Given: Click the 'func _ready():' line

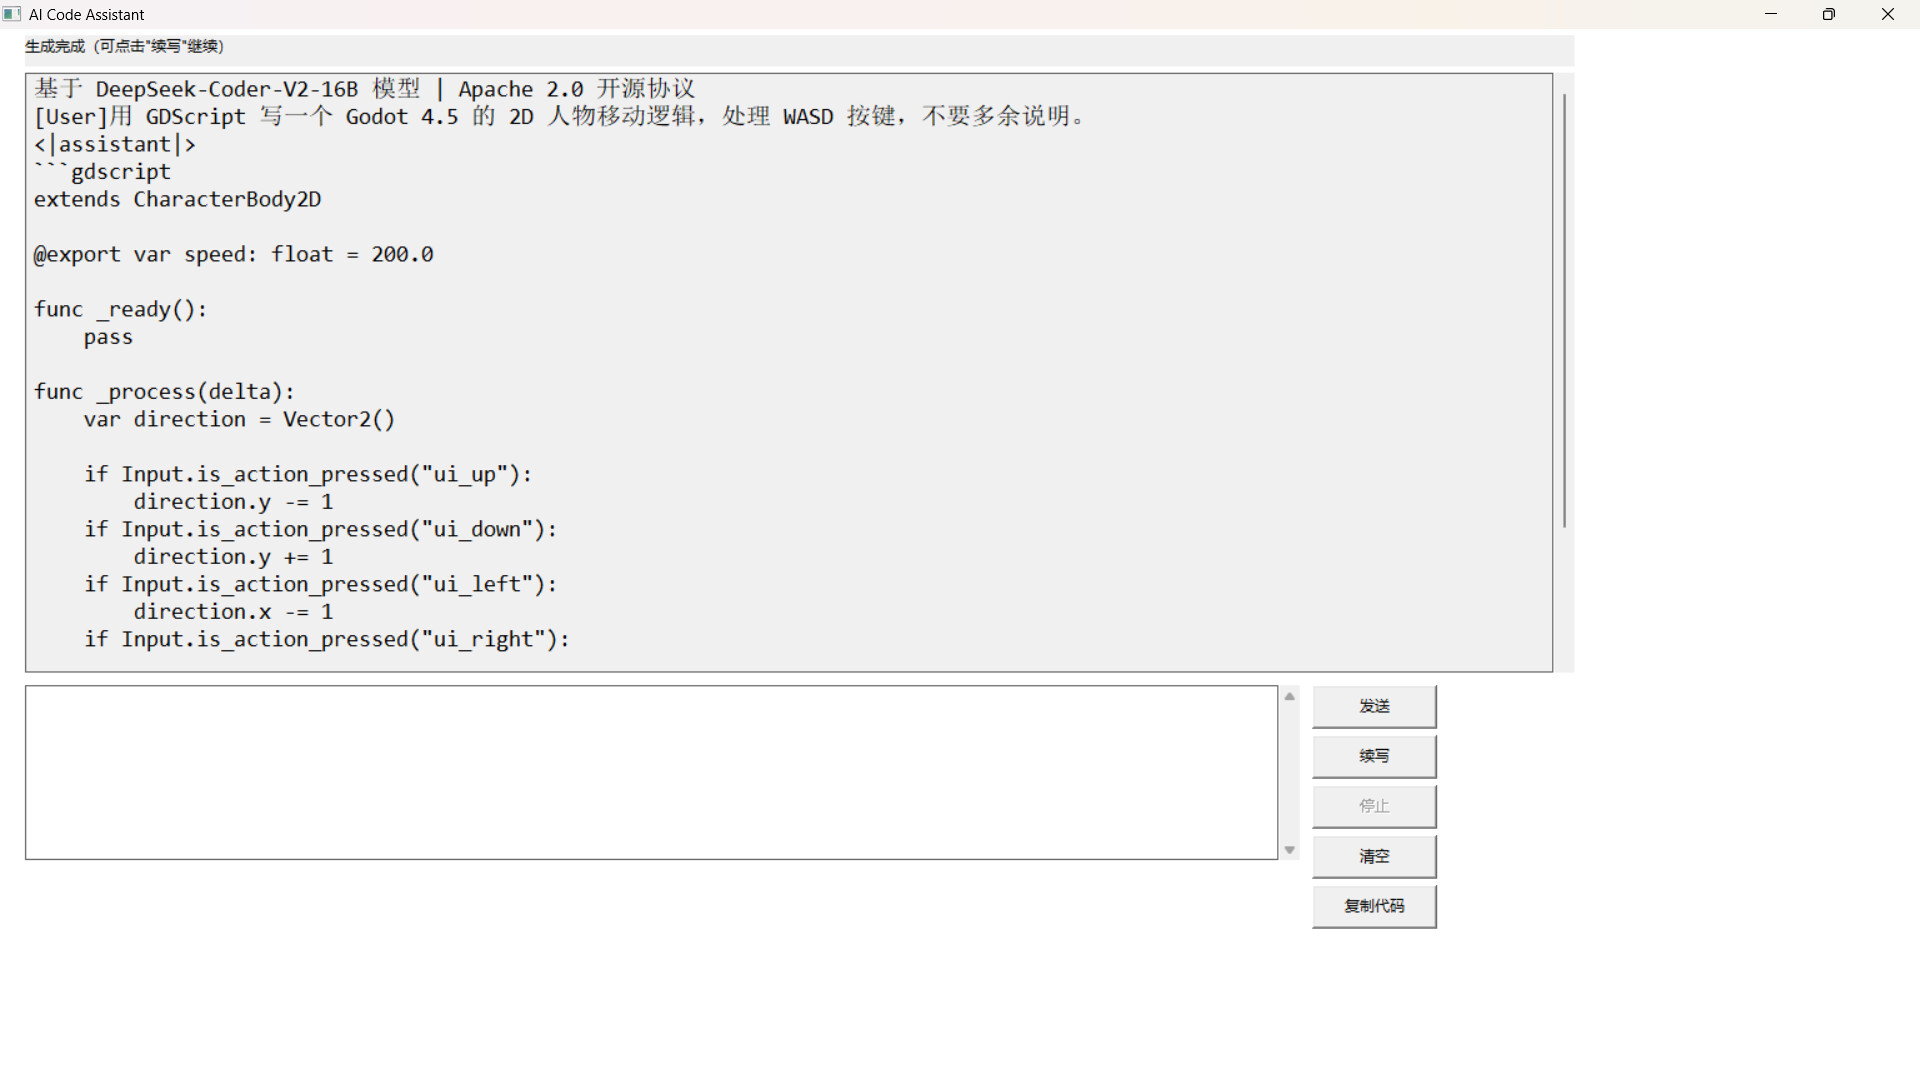Looking at the screenshot, I should point(120,309).
